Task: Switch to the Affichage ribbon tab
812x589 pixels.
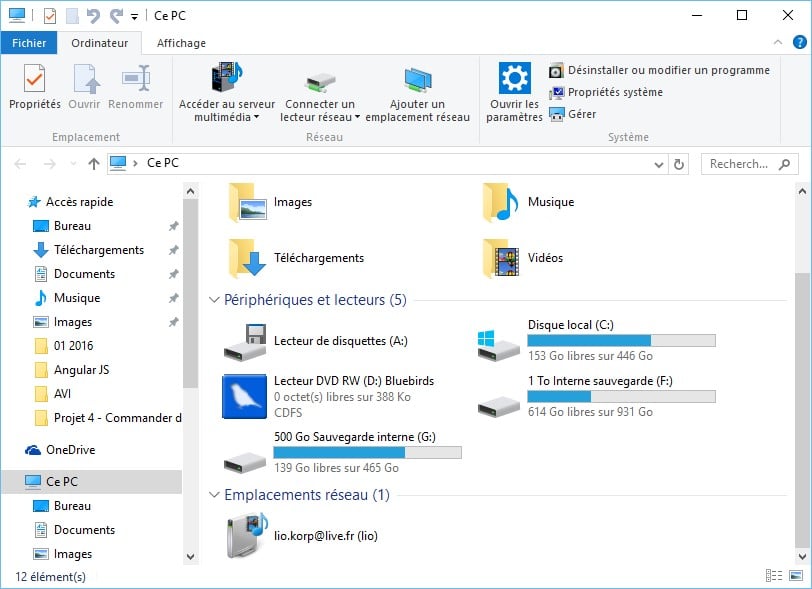Action: click(x=181, y=43)
